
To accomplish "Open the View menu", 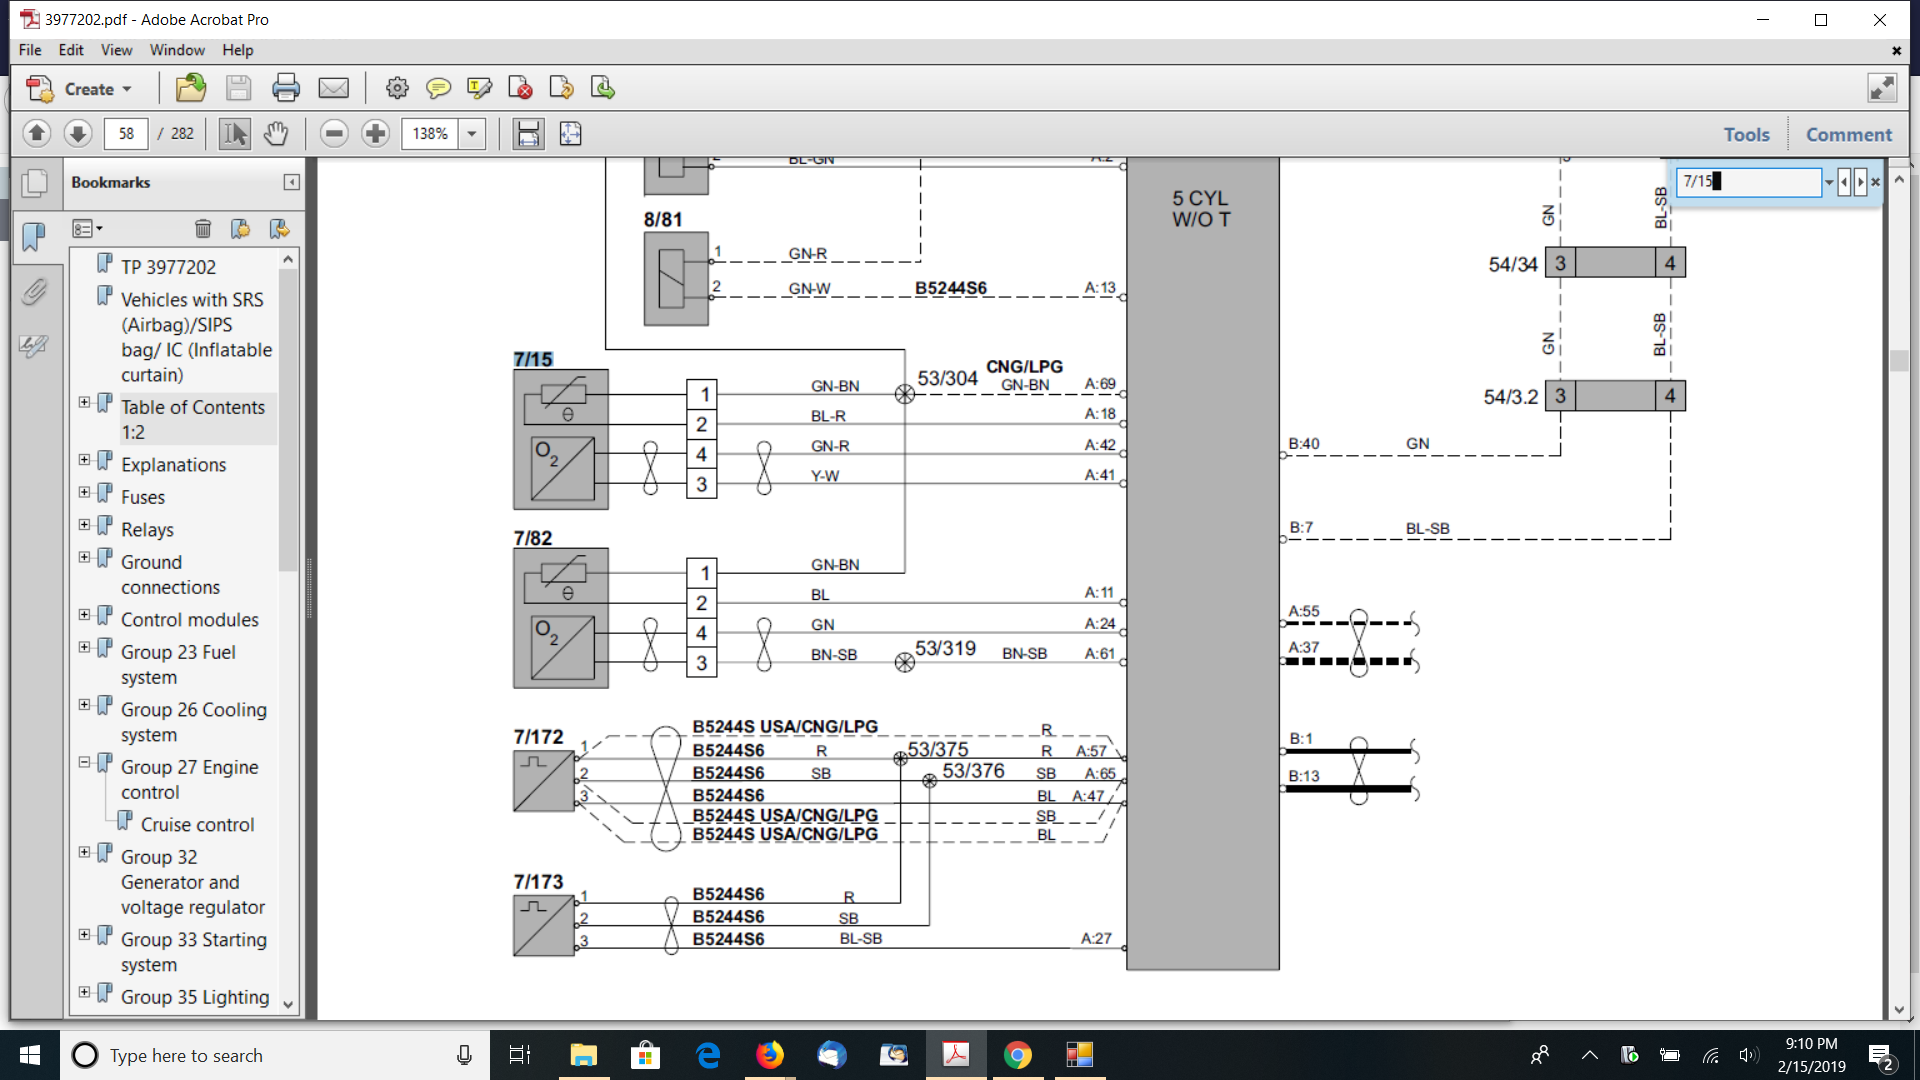I will coord(116,50).
